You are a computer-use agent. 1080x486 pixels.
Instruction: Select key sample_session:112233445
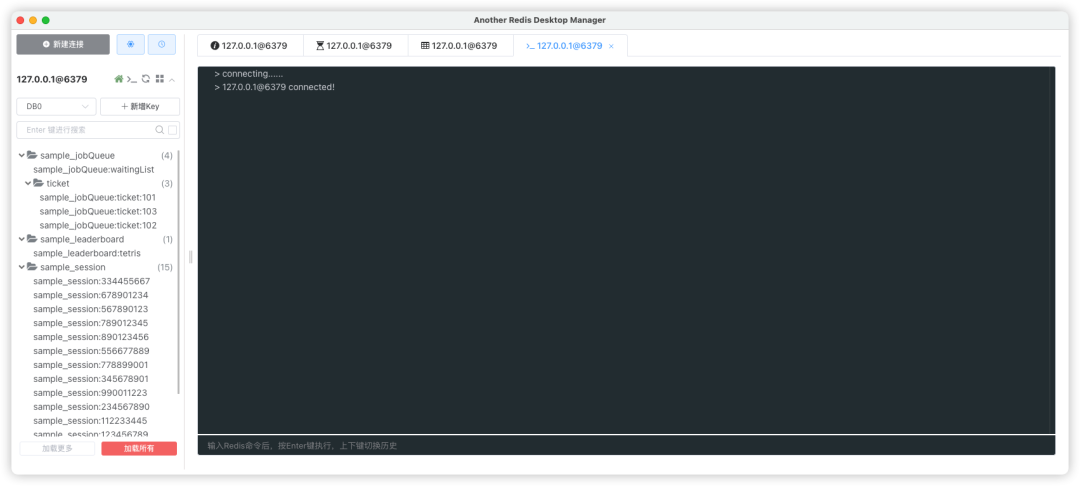coord(90,421)
